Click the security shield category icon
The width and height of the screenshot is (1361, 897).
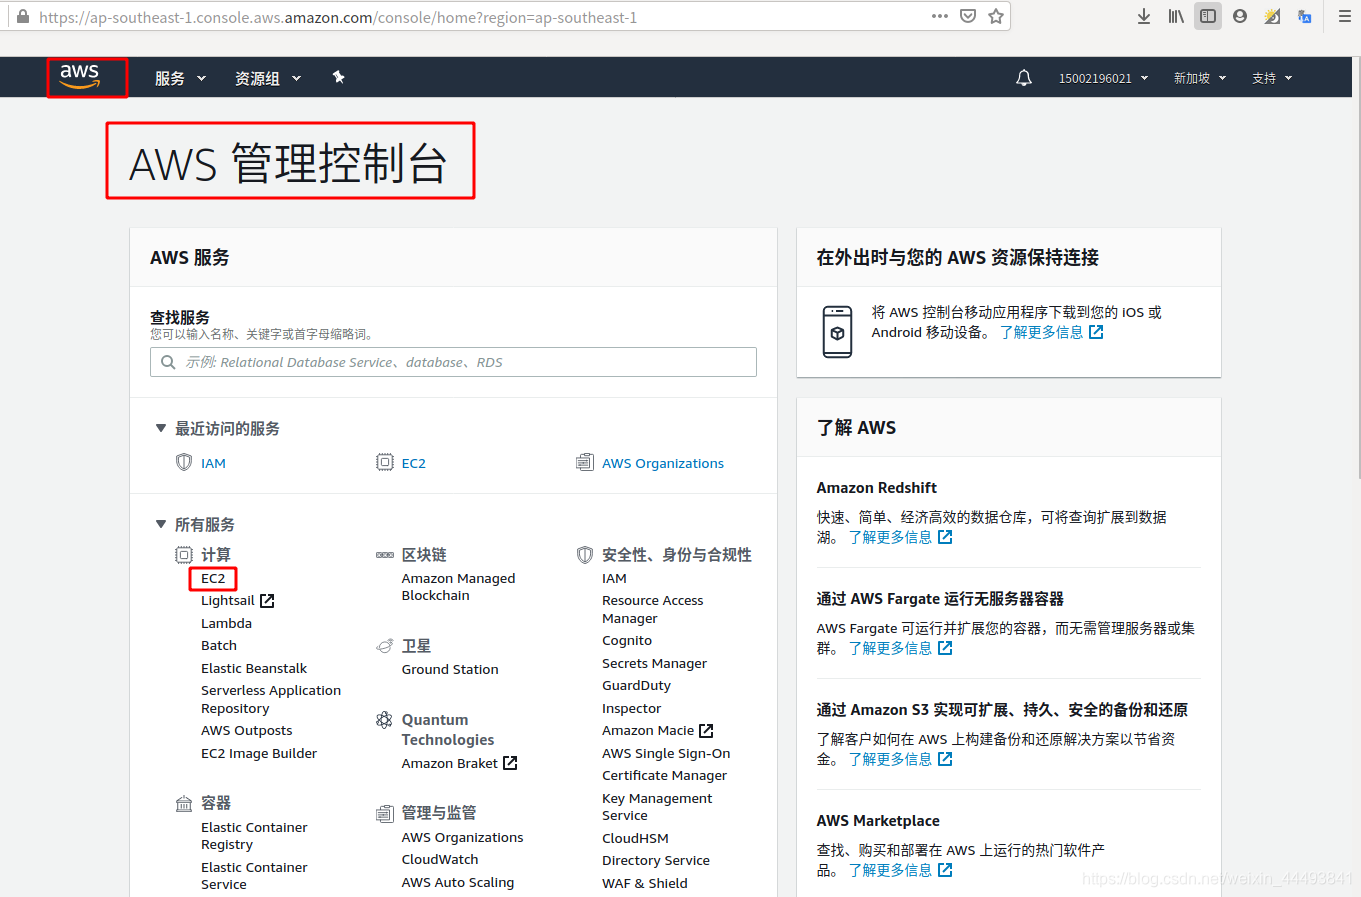point(585,555)
